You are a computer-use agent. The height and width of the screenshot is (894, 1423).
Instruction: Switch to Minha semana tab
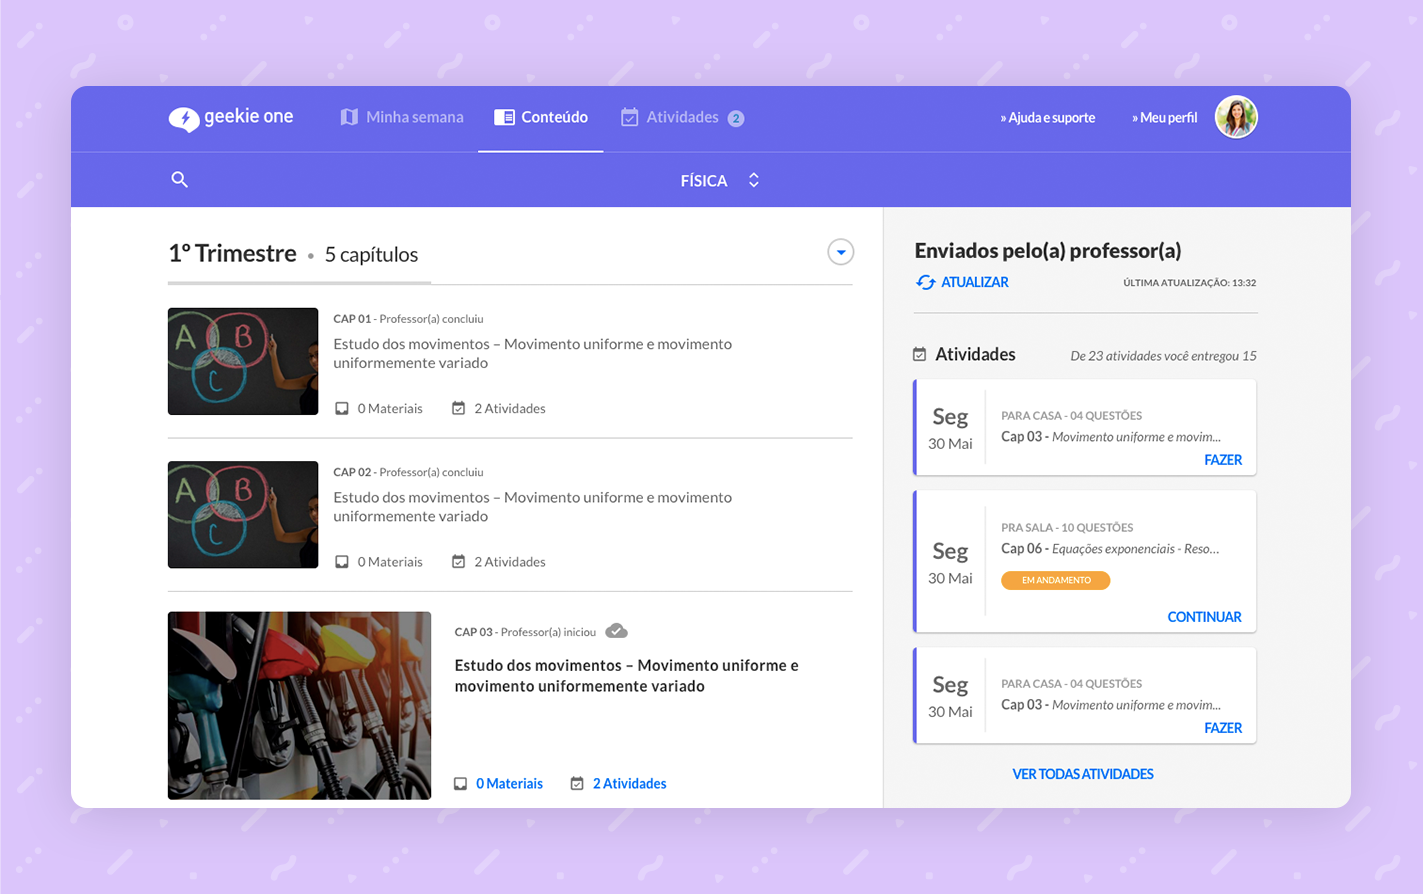pyautogui.click(x=402, y=117)
